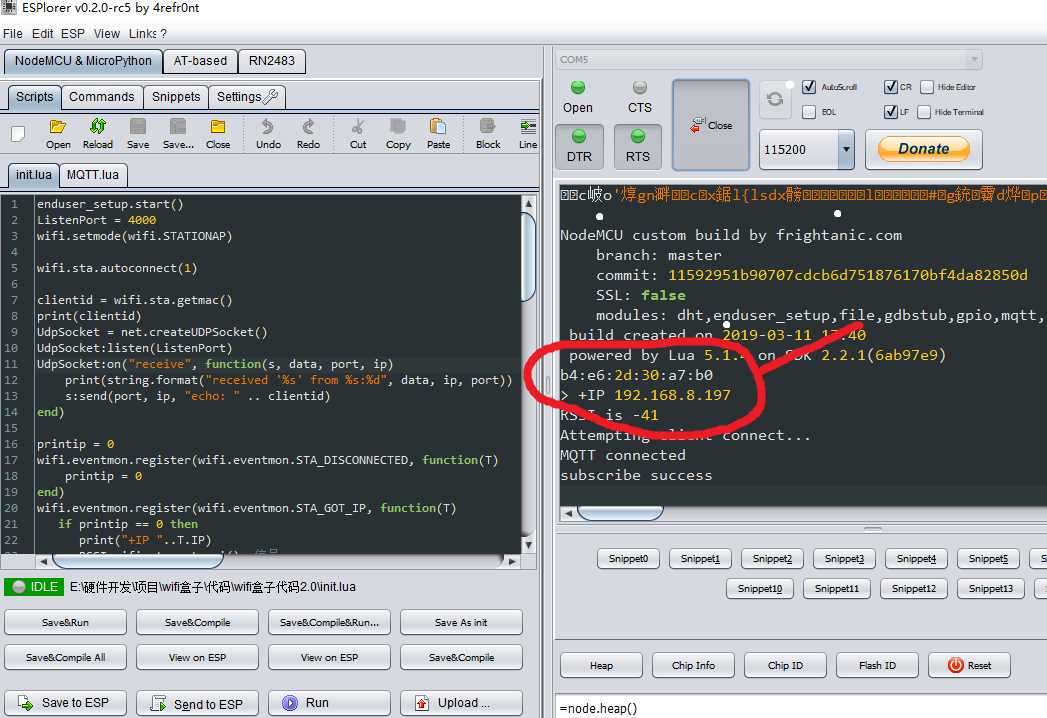Close the serial port connection

[x=711, y=125]
